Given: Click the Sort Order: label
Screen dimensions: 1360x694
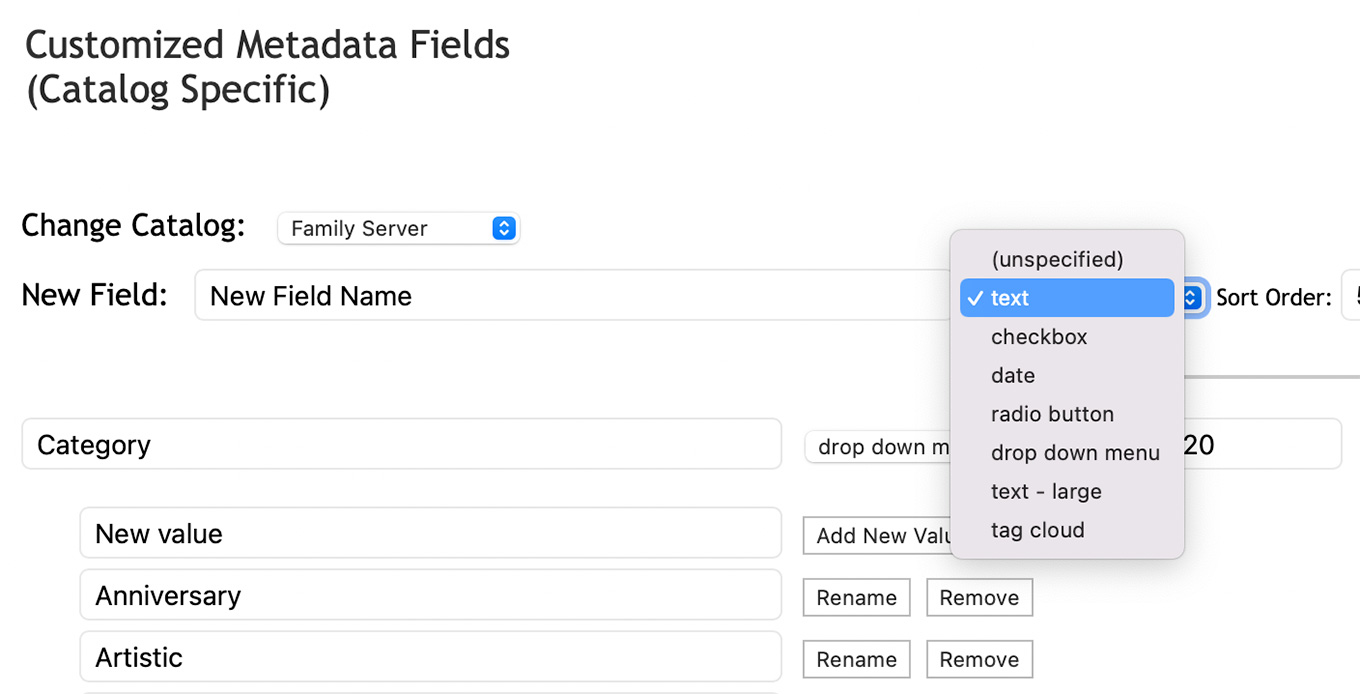Looking at the screenshot, I should pos(1274,297).
